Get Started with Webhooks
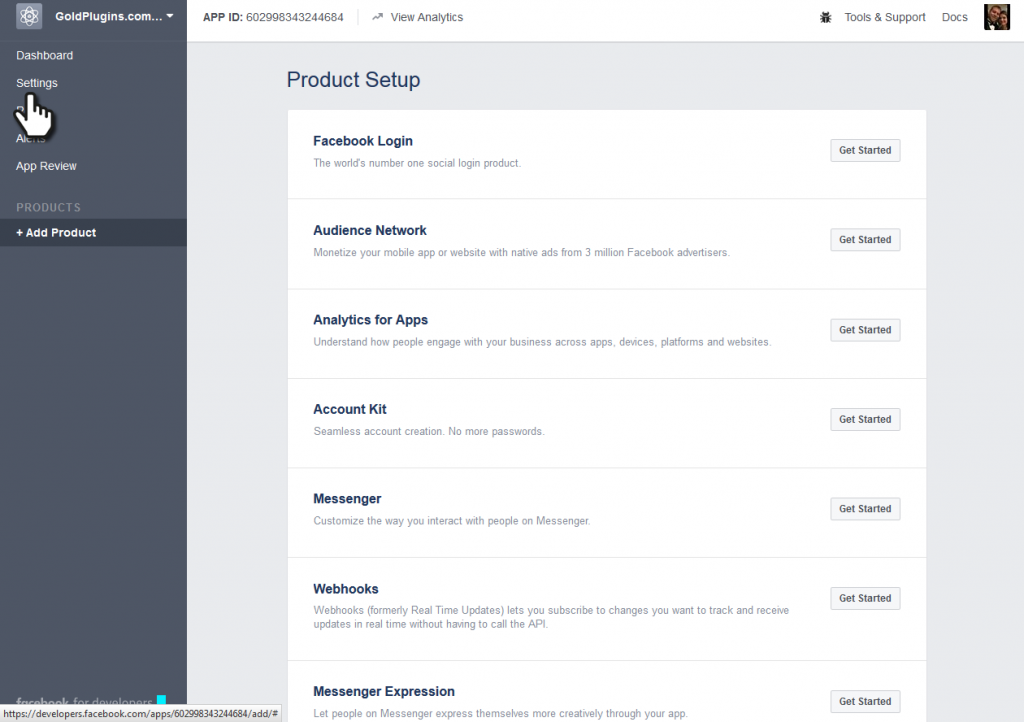 (x=864, y=598)
